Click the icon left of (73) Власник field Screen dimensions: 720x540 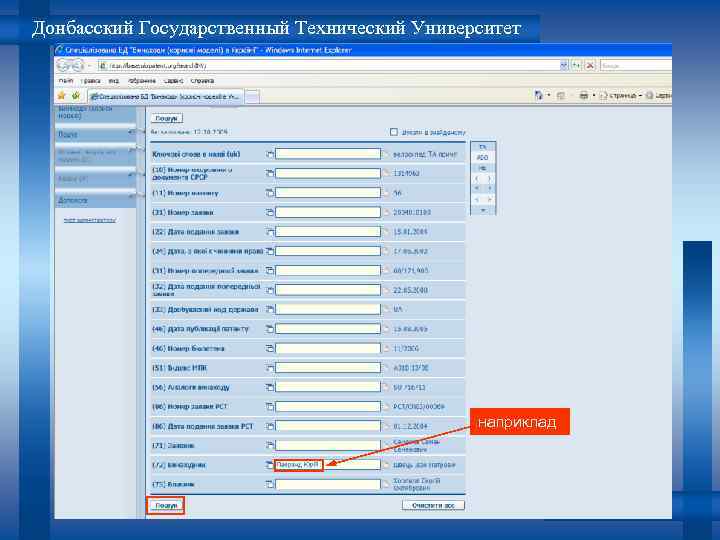pos(270,484)
